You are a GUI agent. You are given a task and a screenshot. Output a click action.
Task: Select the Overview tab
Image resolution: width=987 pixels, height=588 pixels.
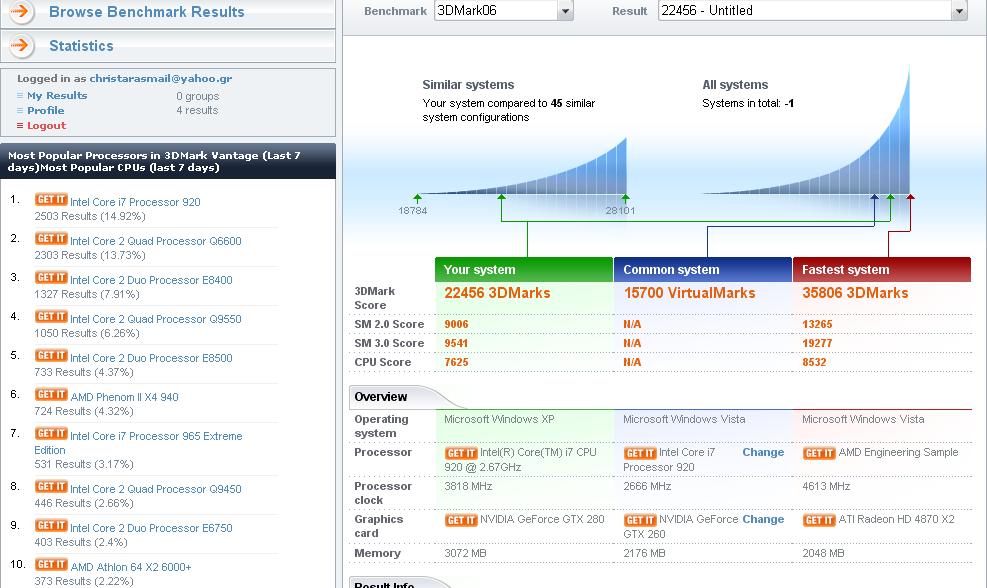[381, 397]
